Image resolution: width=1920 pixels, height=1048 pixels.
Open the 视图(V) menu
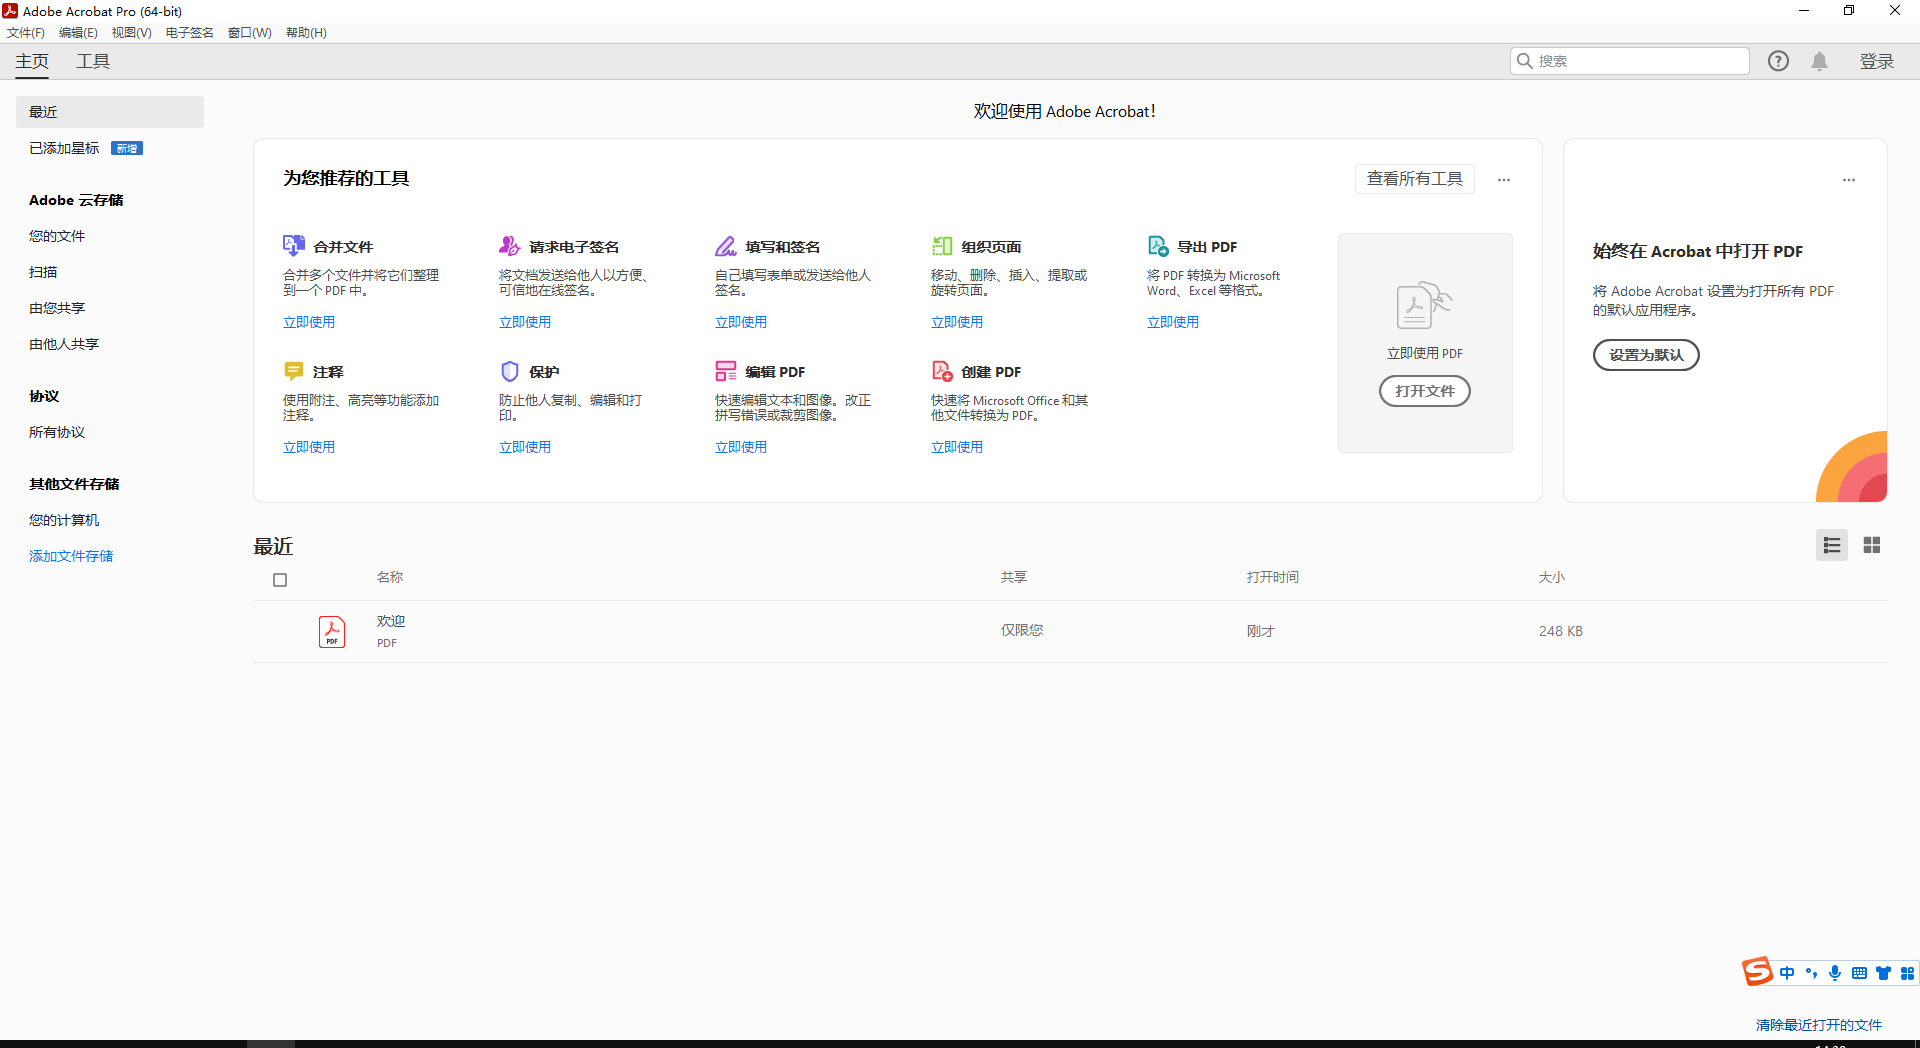(x=131, y=33)
